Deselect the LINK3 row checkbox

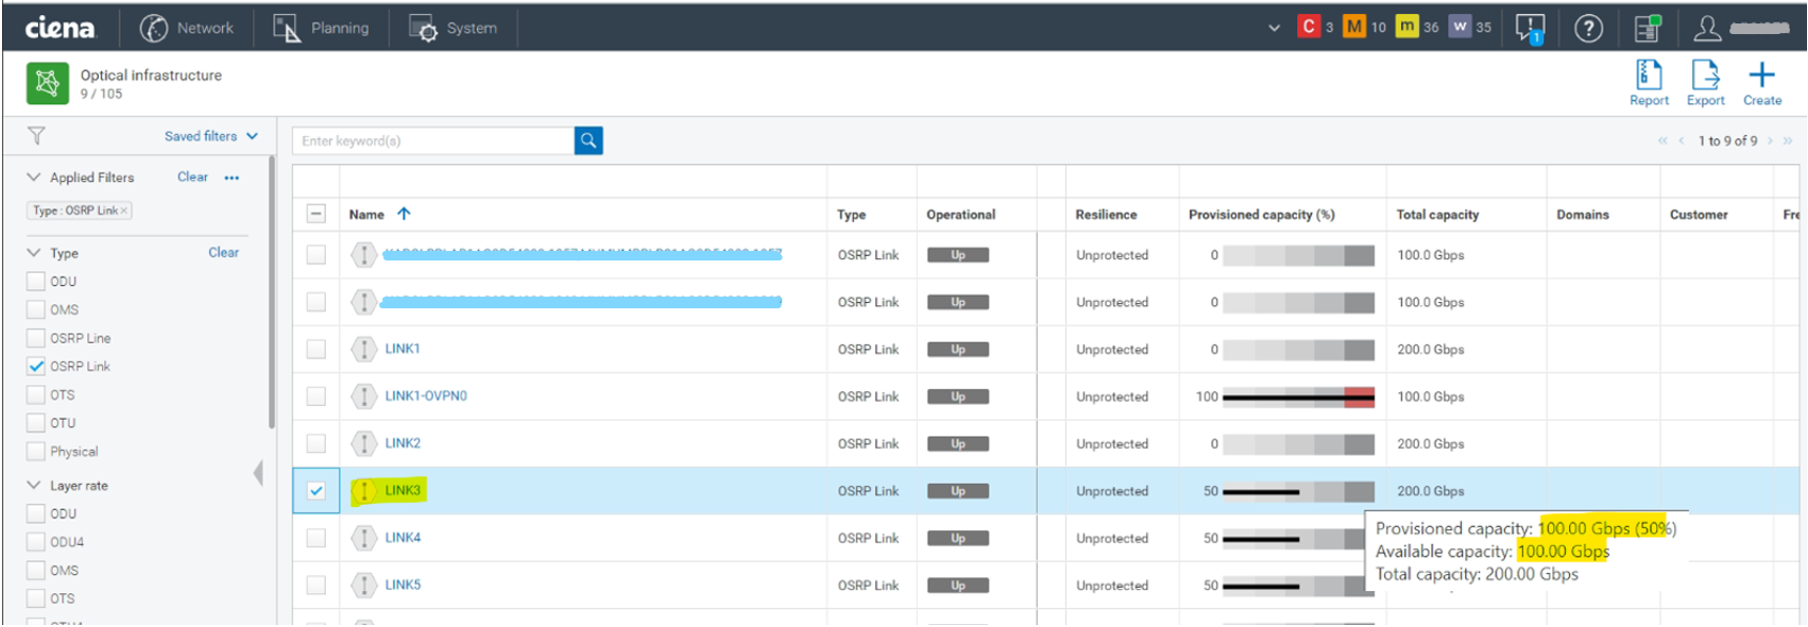[x=316, y=491]
